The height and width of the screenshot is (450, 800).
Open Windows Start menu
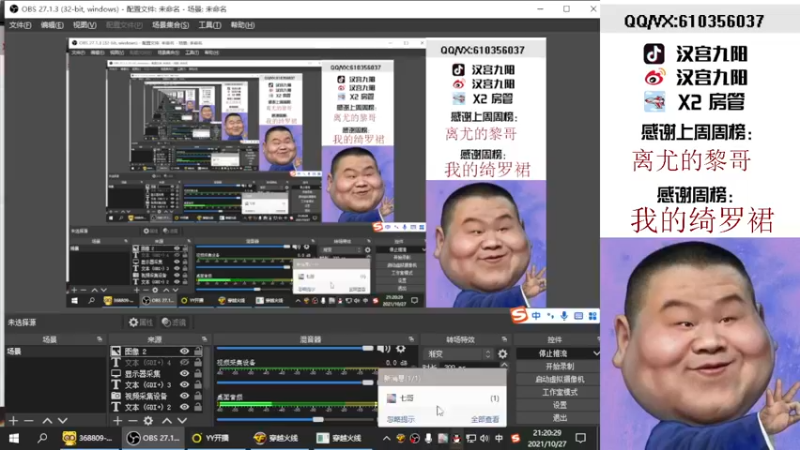pos(14,438)
